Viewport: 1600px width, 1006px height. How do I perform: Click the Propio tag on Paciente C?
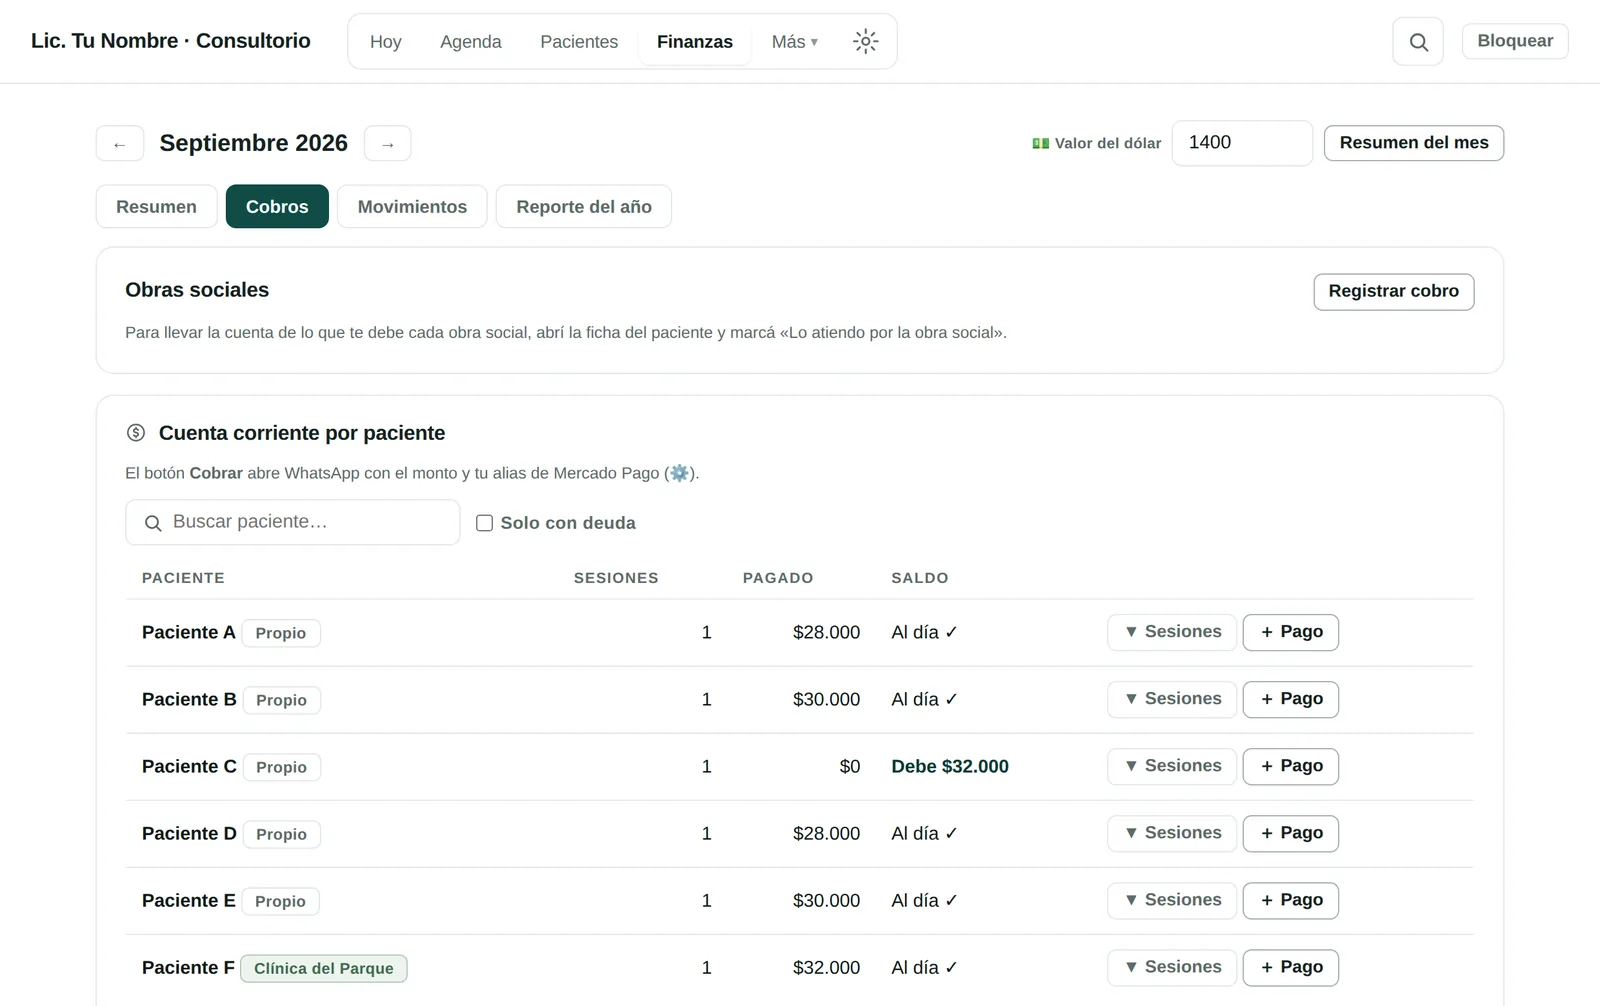click(282, 767)
